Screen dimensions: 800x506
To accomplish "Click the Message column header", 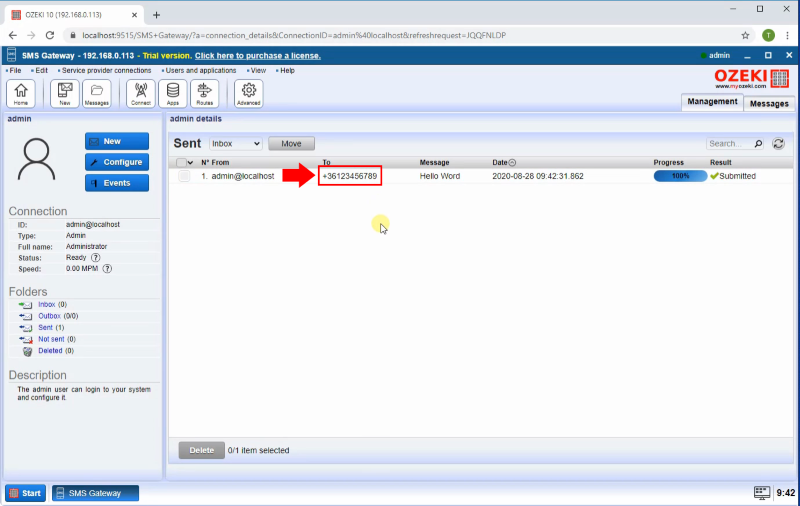I will [434, 163].
